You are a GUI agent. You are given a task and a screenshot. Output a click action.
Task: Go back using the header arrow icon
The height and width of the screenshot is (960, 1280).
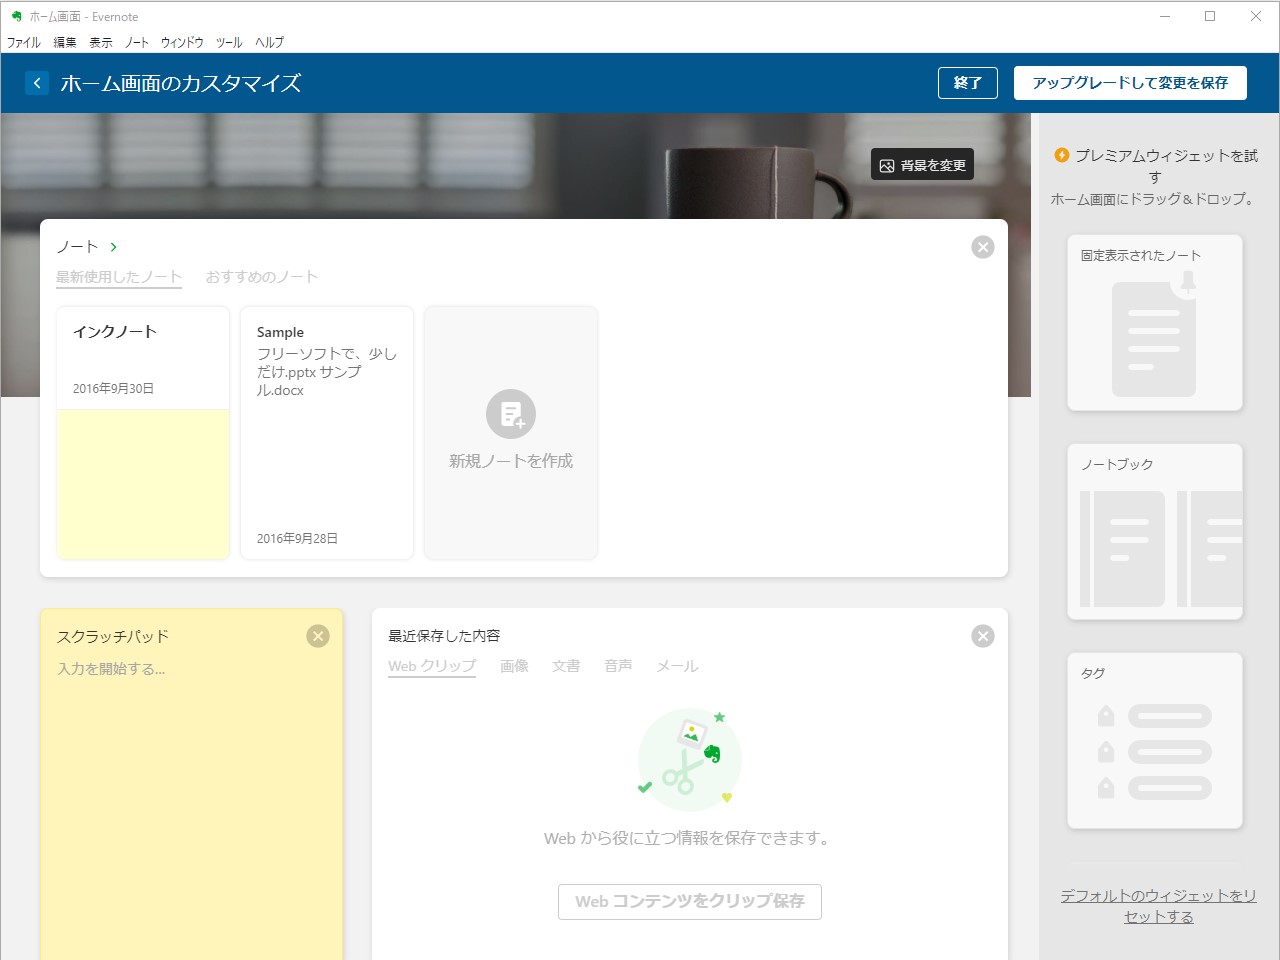pyautogui.click(x=37, y=83)
